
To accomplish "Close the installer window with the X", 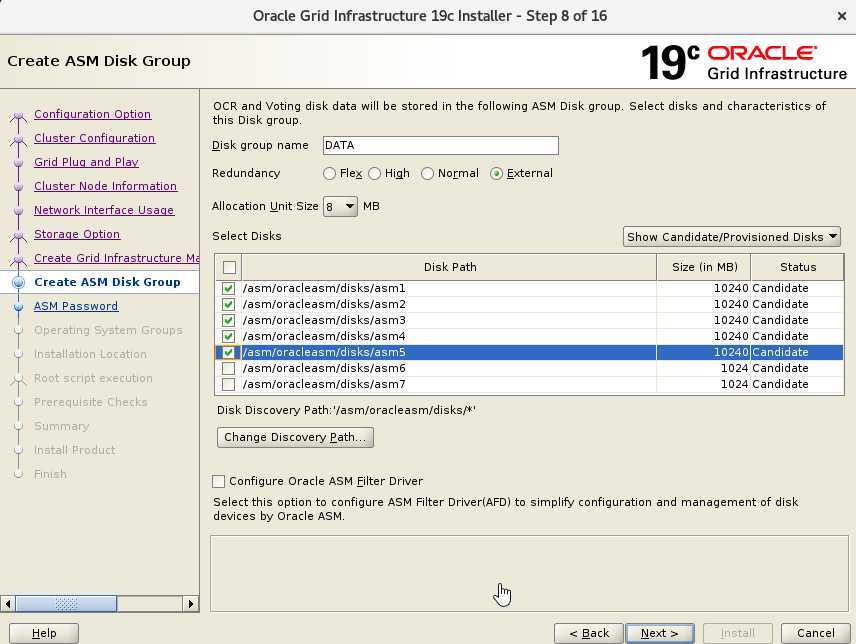I will (x=841, y=16).
